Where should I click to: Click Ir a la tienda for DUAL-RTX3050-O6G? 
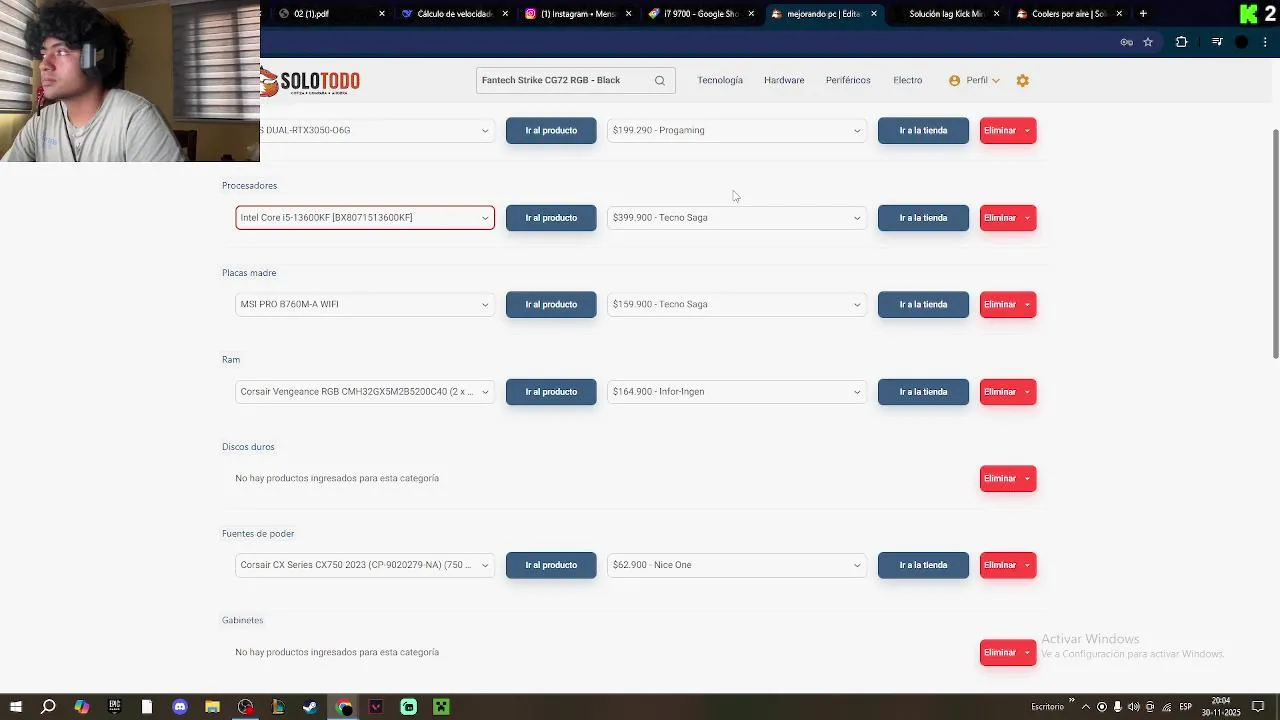pyautogui.click(x=923, y=131)
